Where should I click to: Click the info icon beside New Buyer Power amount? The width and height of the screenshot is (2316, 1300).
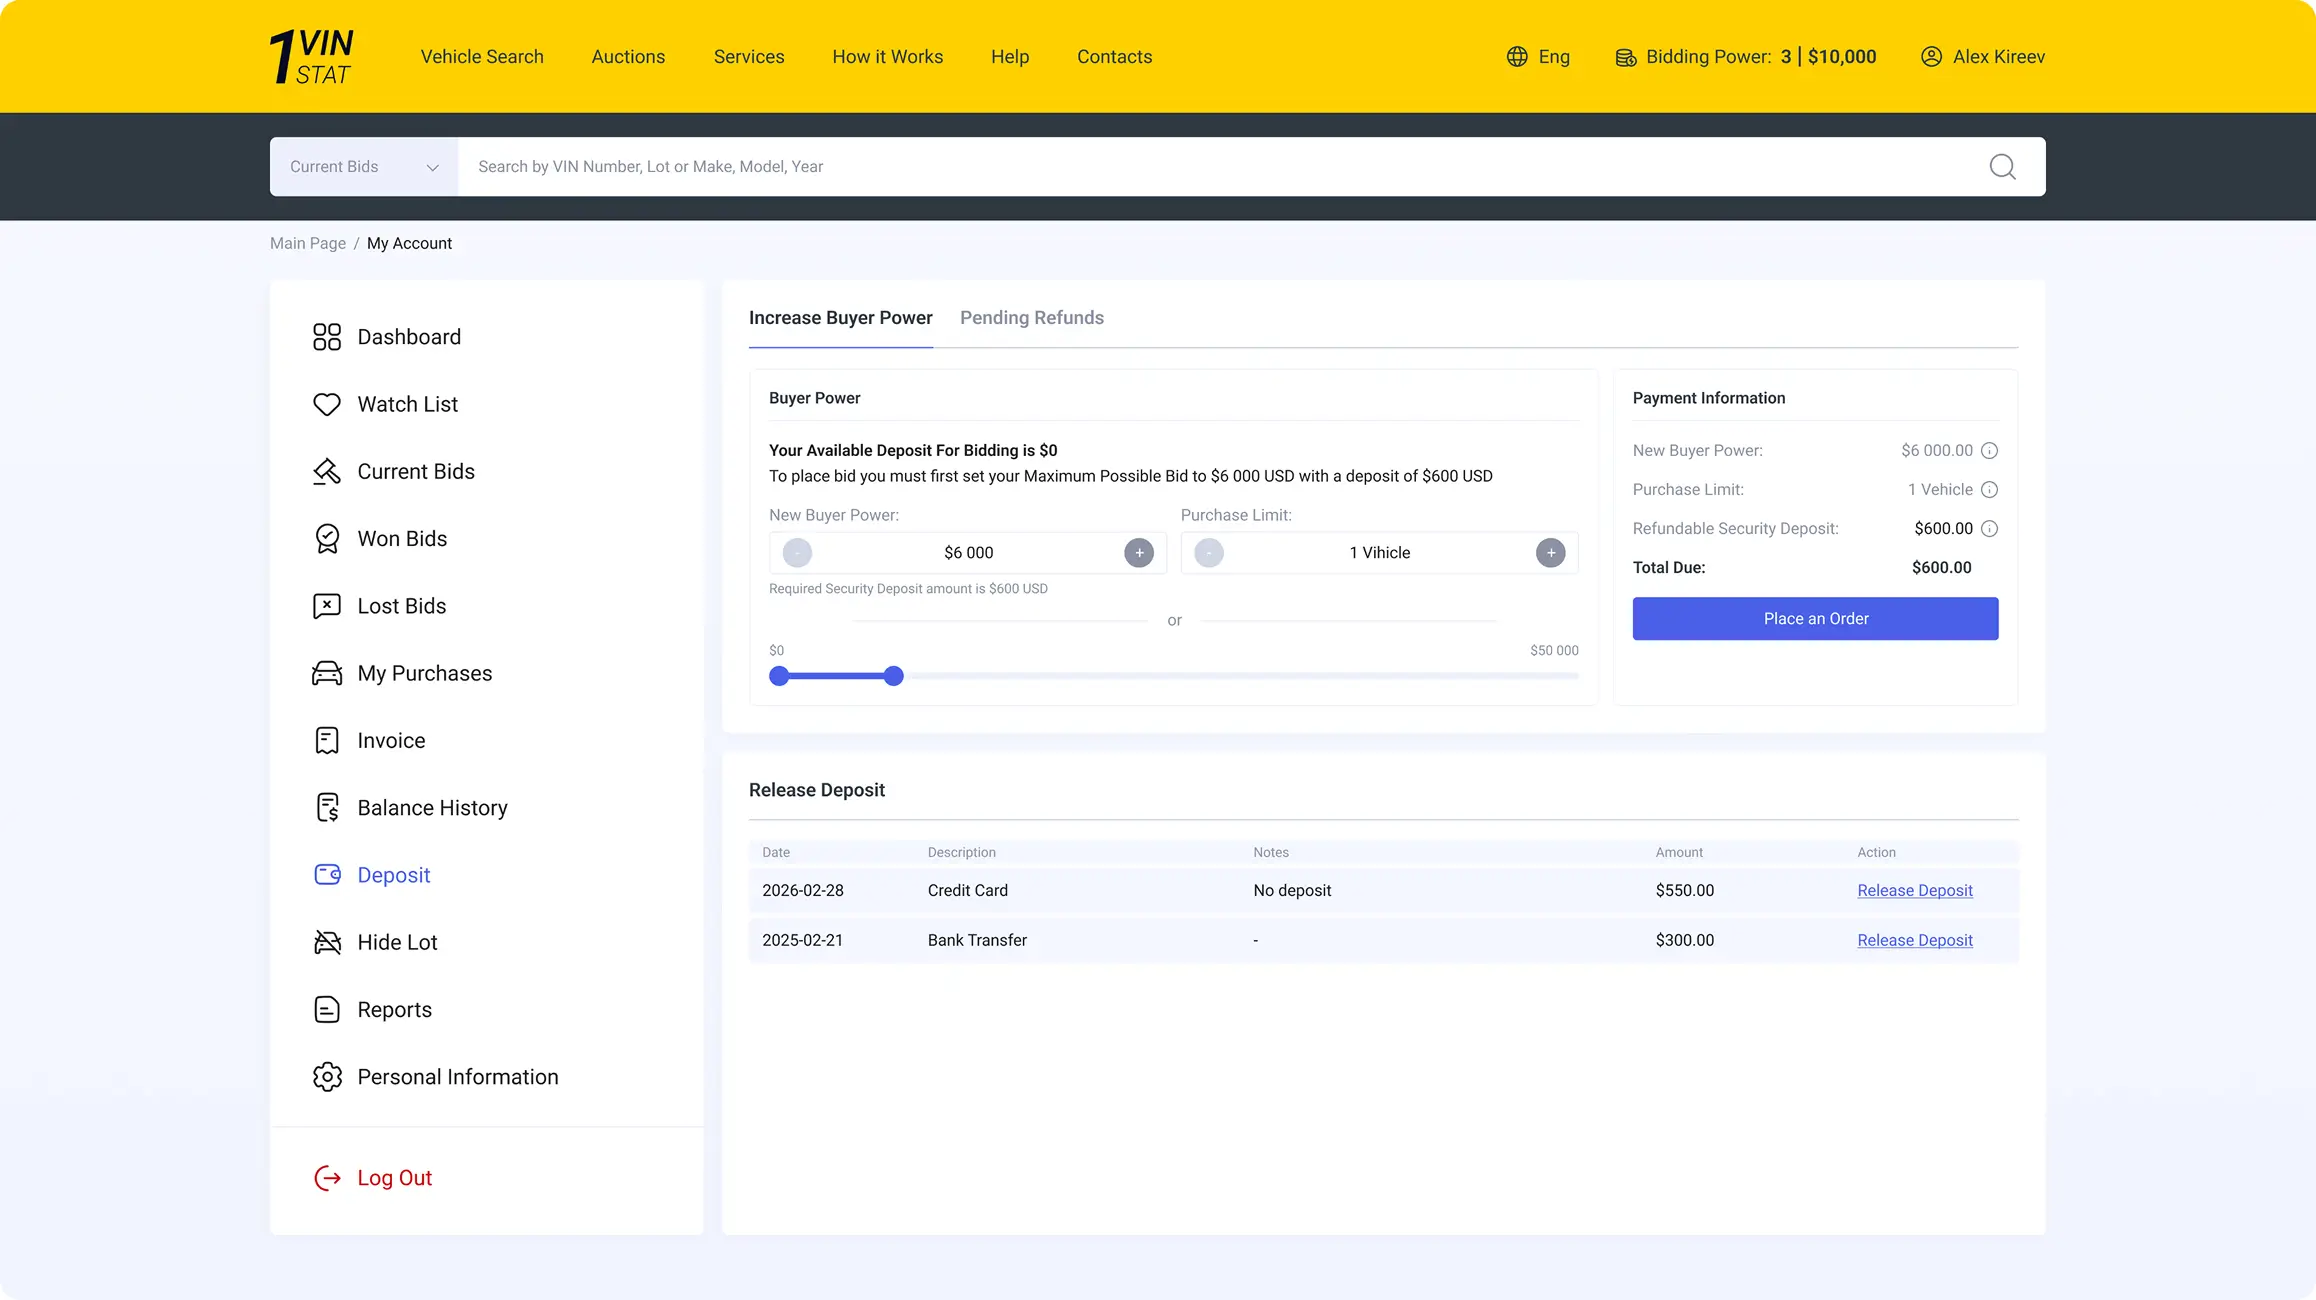coord(1989,451)
